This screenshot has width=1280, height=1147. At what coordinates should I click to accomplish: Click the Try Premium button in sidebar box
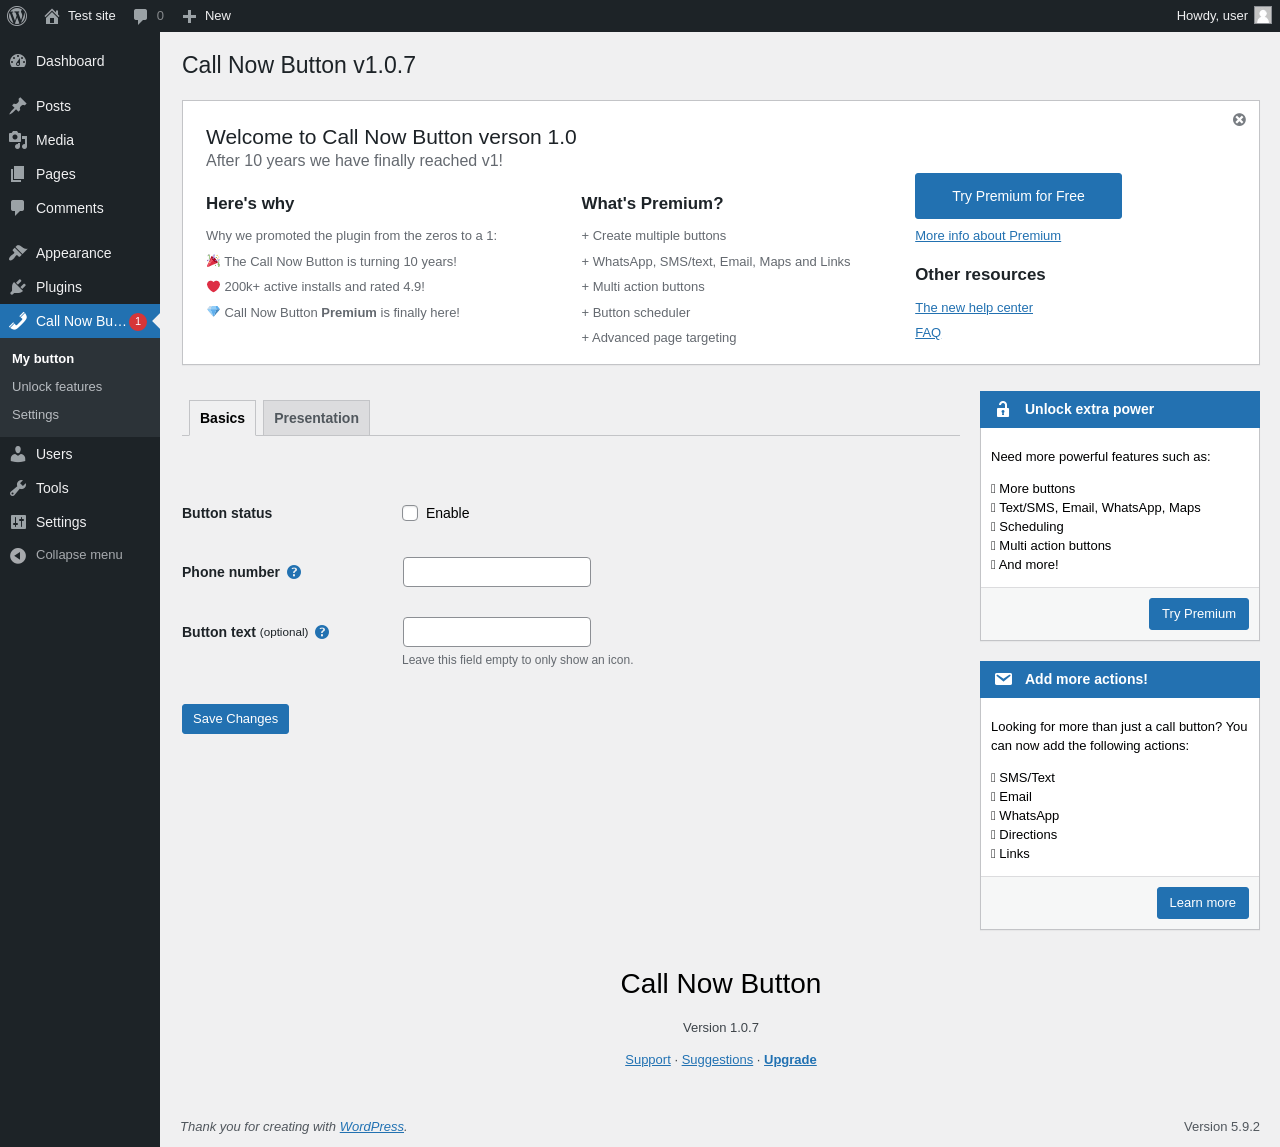coord(1199,614)
